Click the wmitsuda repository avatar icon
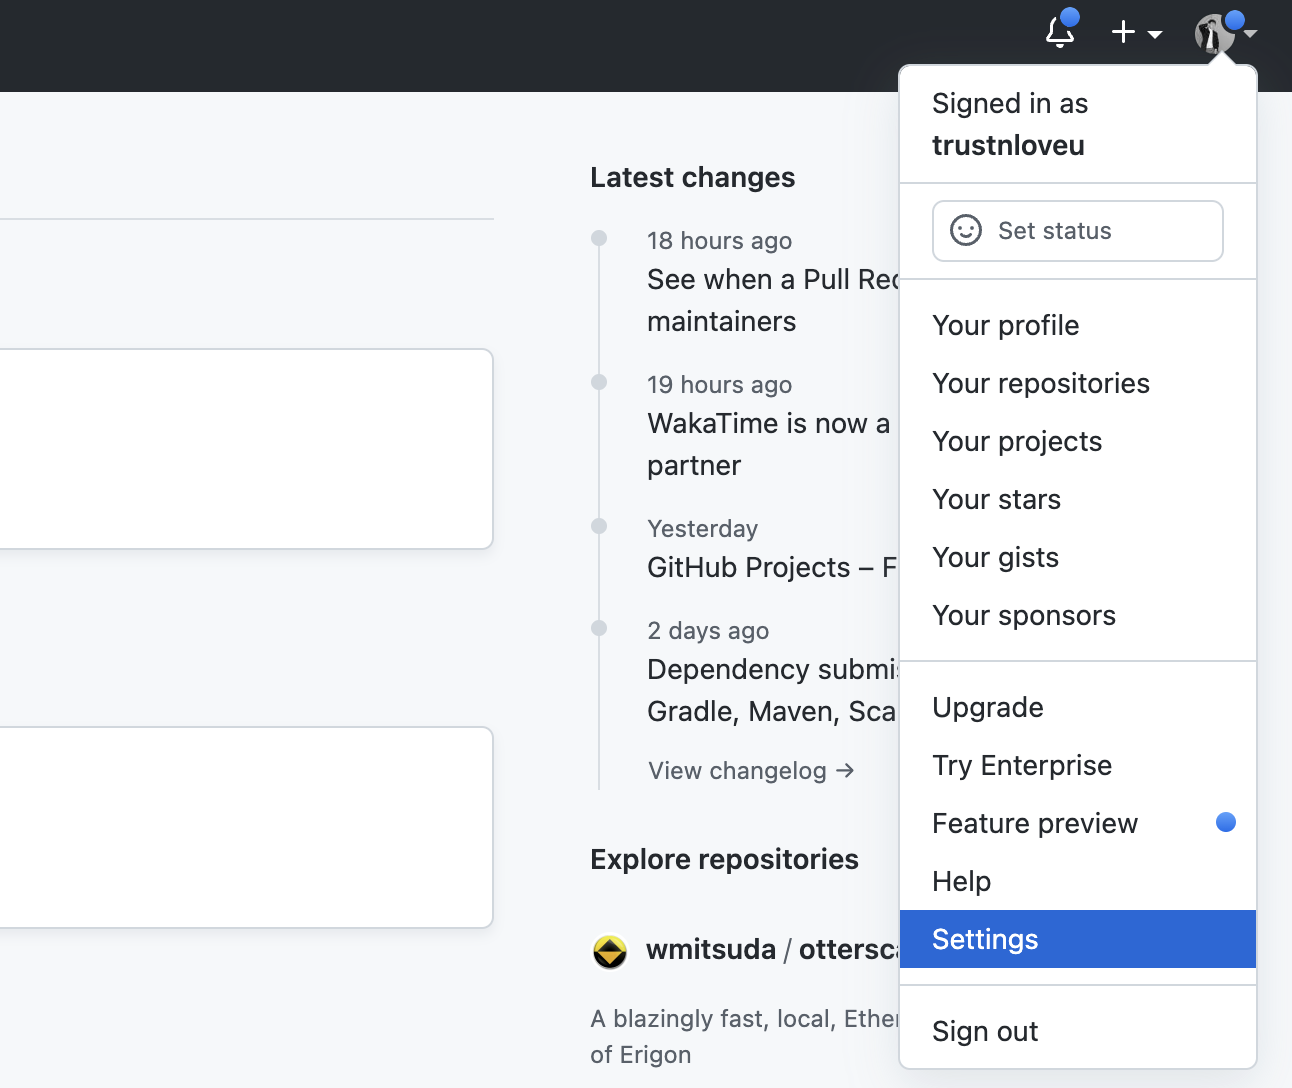 [x=610, y=952]
